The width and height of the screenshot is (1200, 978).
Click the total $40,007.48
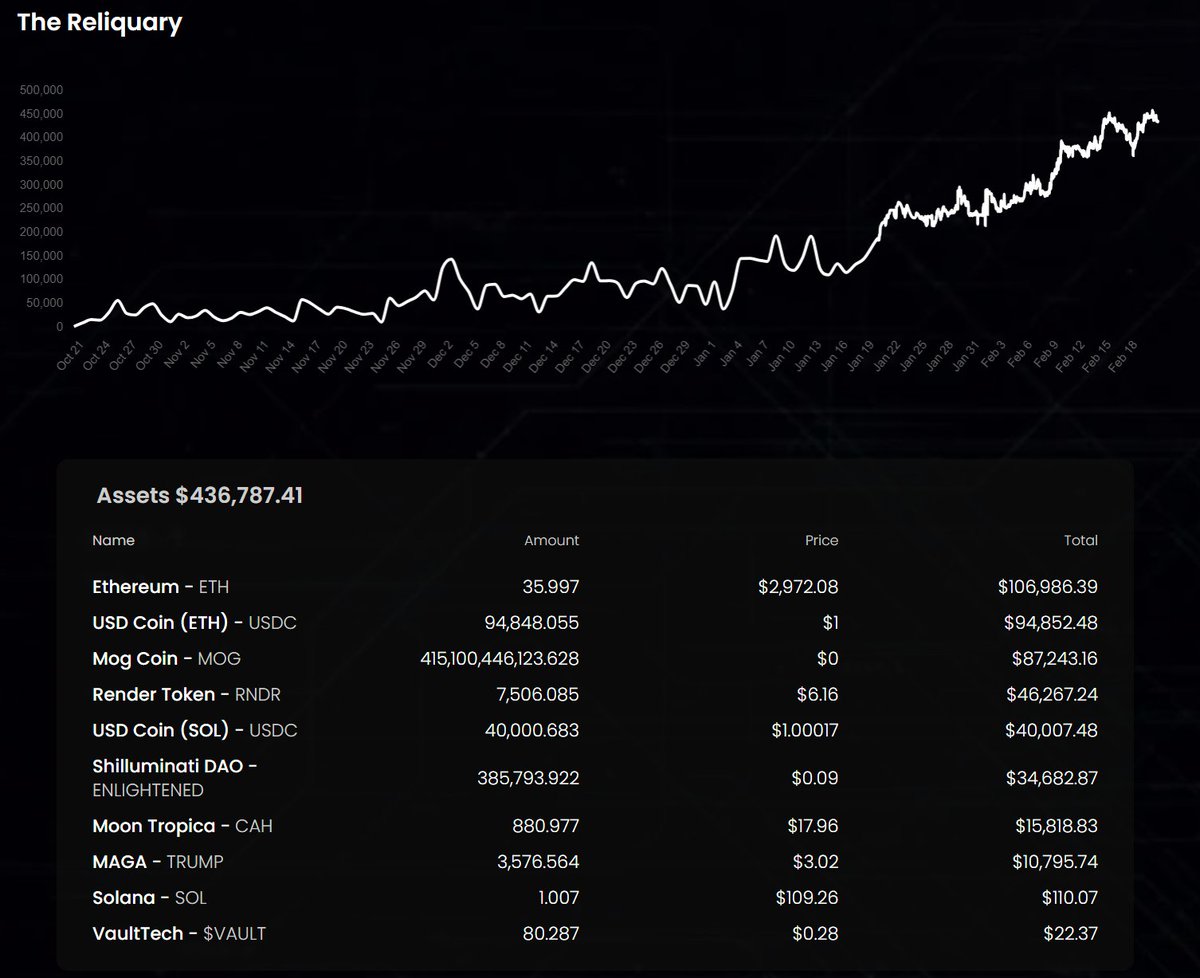[1051, 730]
